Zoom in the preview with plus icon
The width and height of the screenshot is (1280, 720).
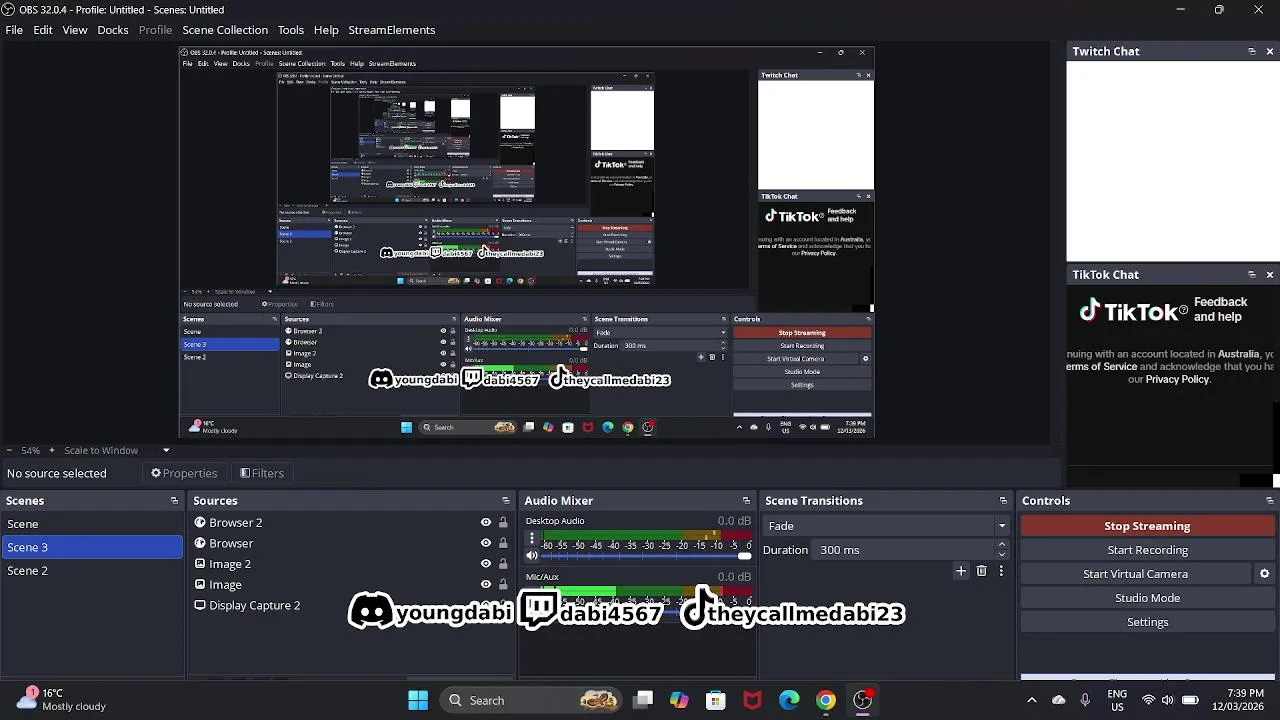point(53,450)
